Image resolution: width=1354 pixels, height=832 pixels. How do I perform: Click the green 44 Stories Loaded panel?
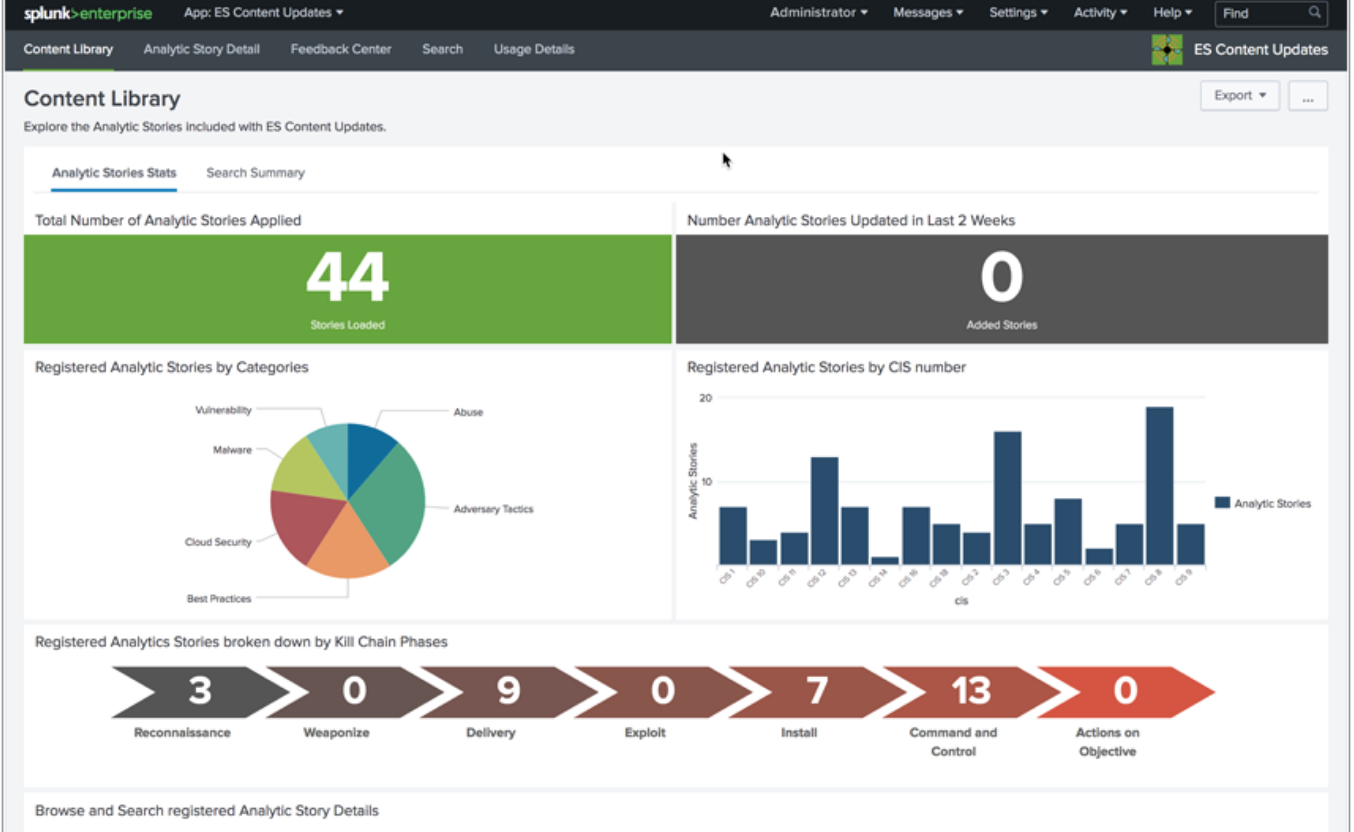point(347,289)
